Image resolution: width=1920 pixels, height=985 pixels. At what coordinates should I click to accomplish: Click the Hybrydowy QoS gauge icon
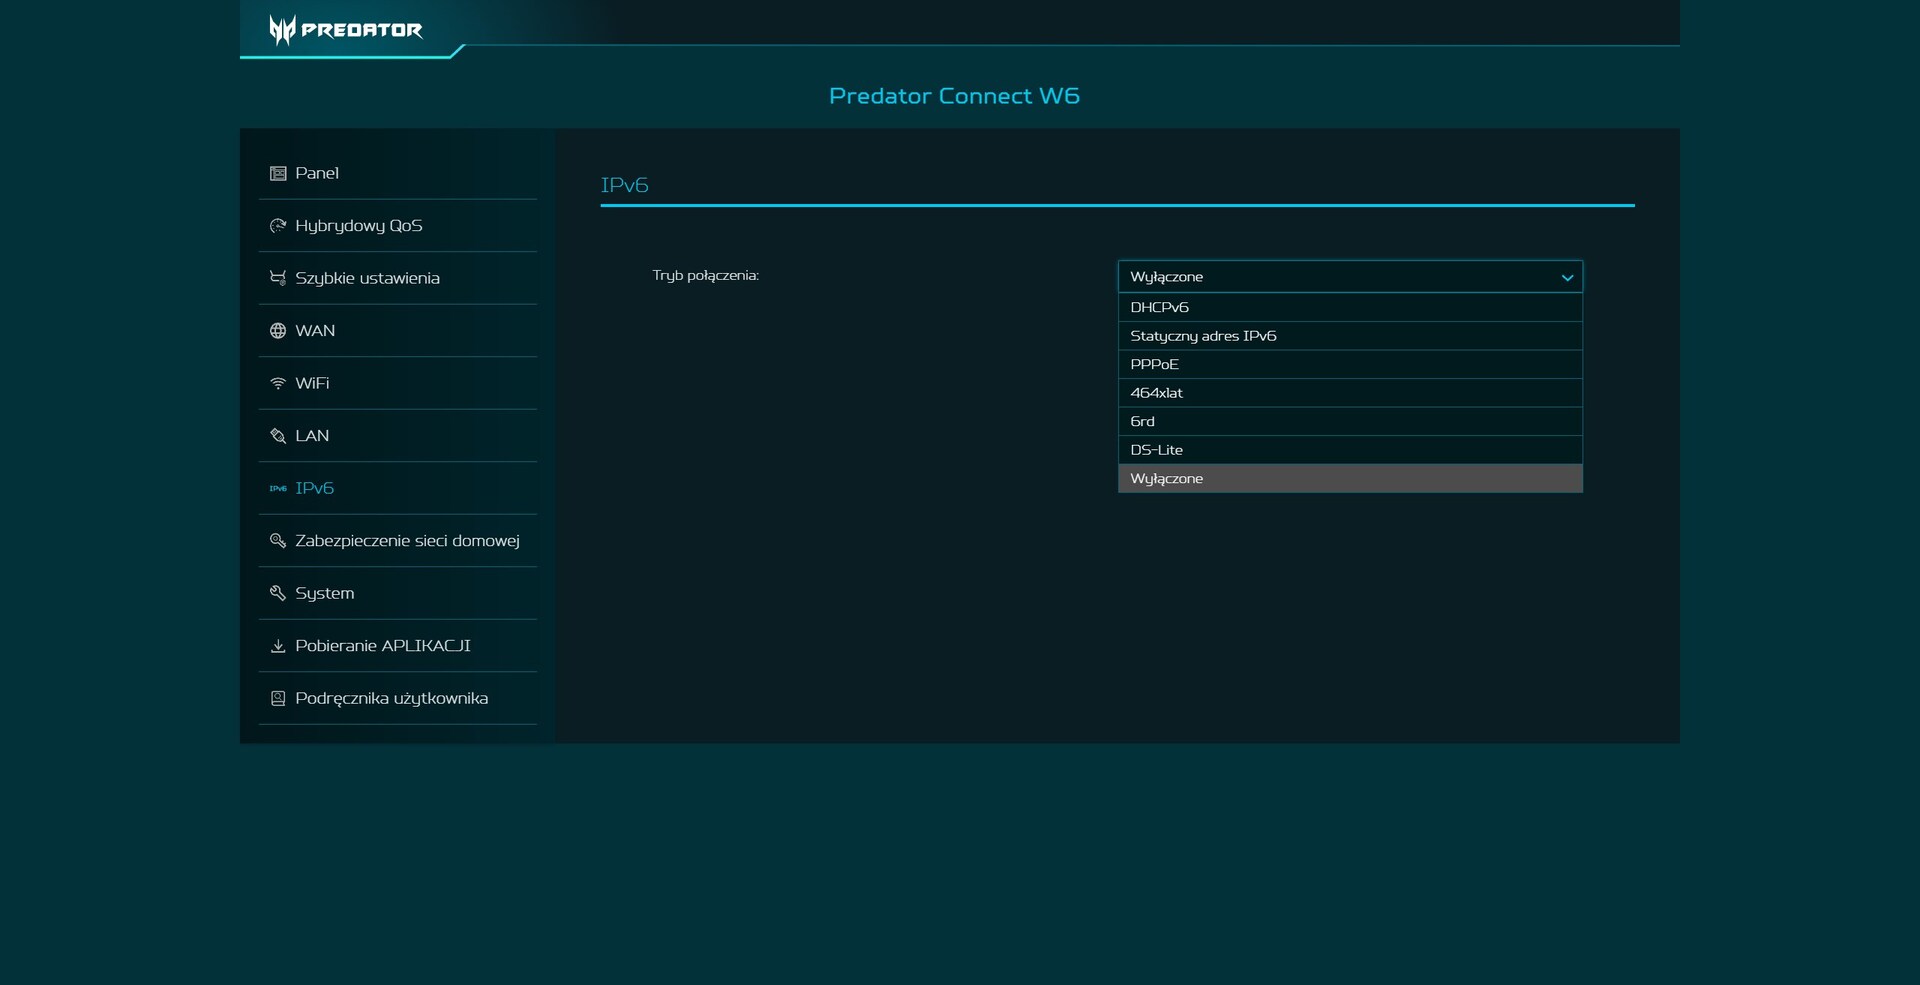tap(278, 226)
